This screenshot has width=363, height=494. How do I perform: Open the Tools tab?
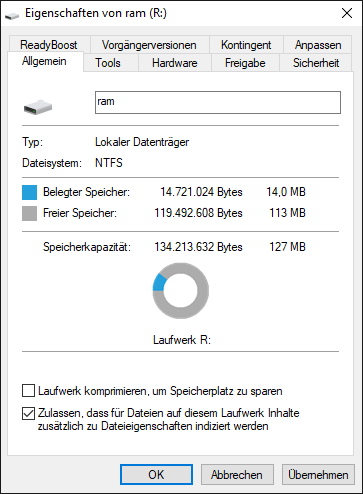pos(110,63)
